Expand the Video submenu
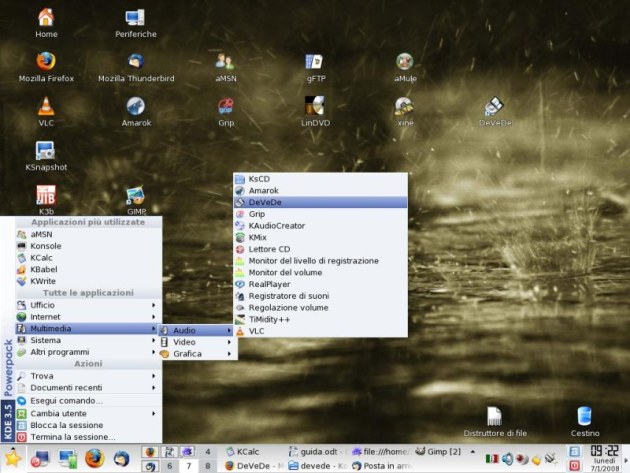This screenshot has width=630, height=473. (x=184, y=342)
